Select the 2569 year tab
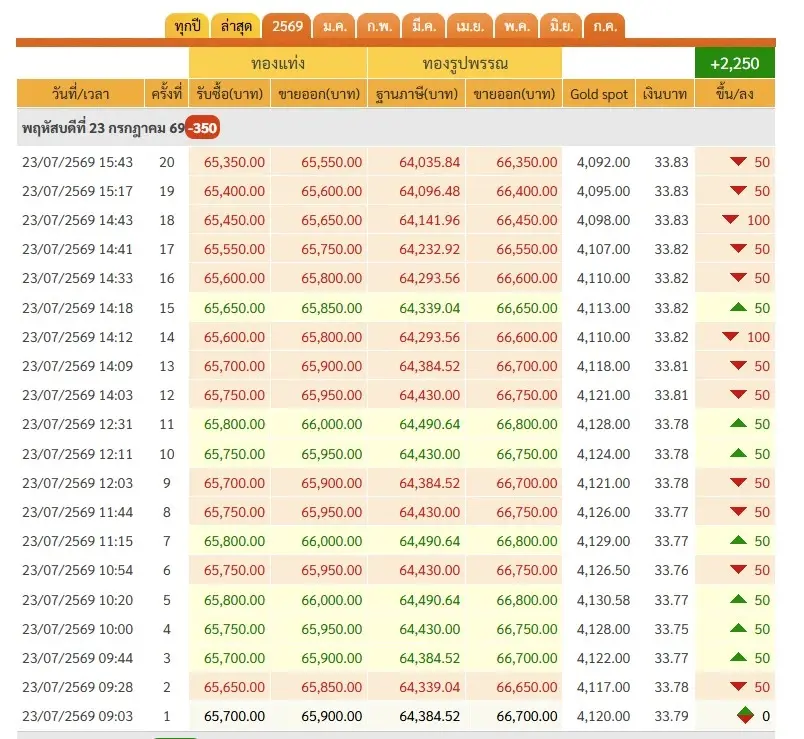This screenshot has height=739, width=804. coord(287,26)
